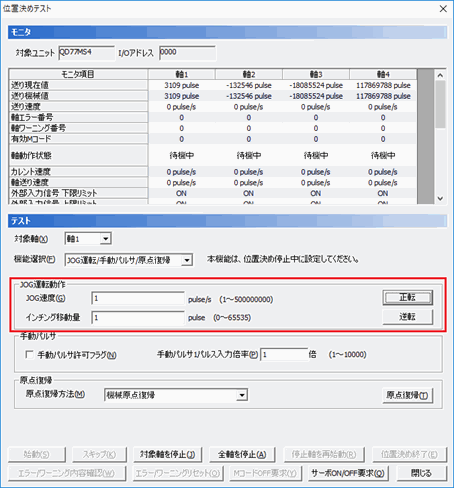Click the JOG速度 input field

138,298
